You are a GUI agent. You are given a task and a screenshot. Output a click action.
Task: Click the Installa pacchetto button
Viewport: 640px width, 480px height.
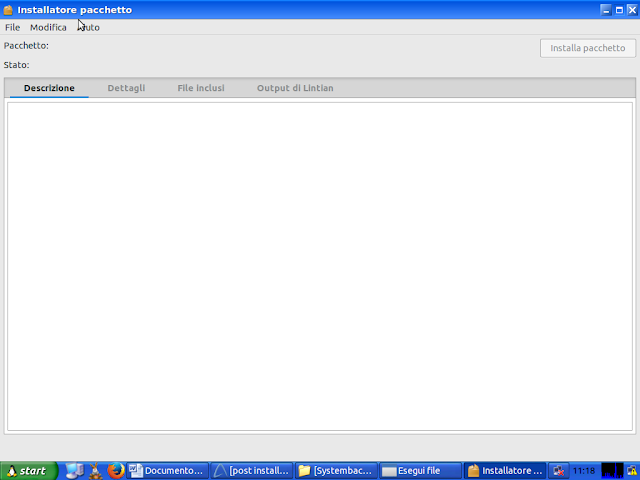588,48
